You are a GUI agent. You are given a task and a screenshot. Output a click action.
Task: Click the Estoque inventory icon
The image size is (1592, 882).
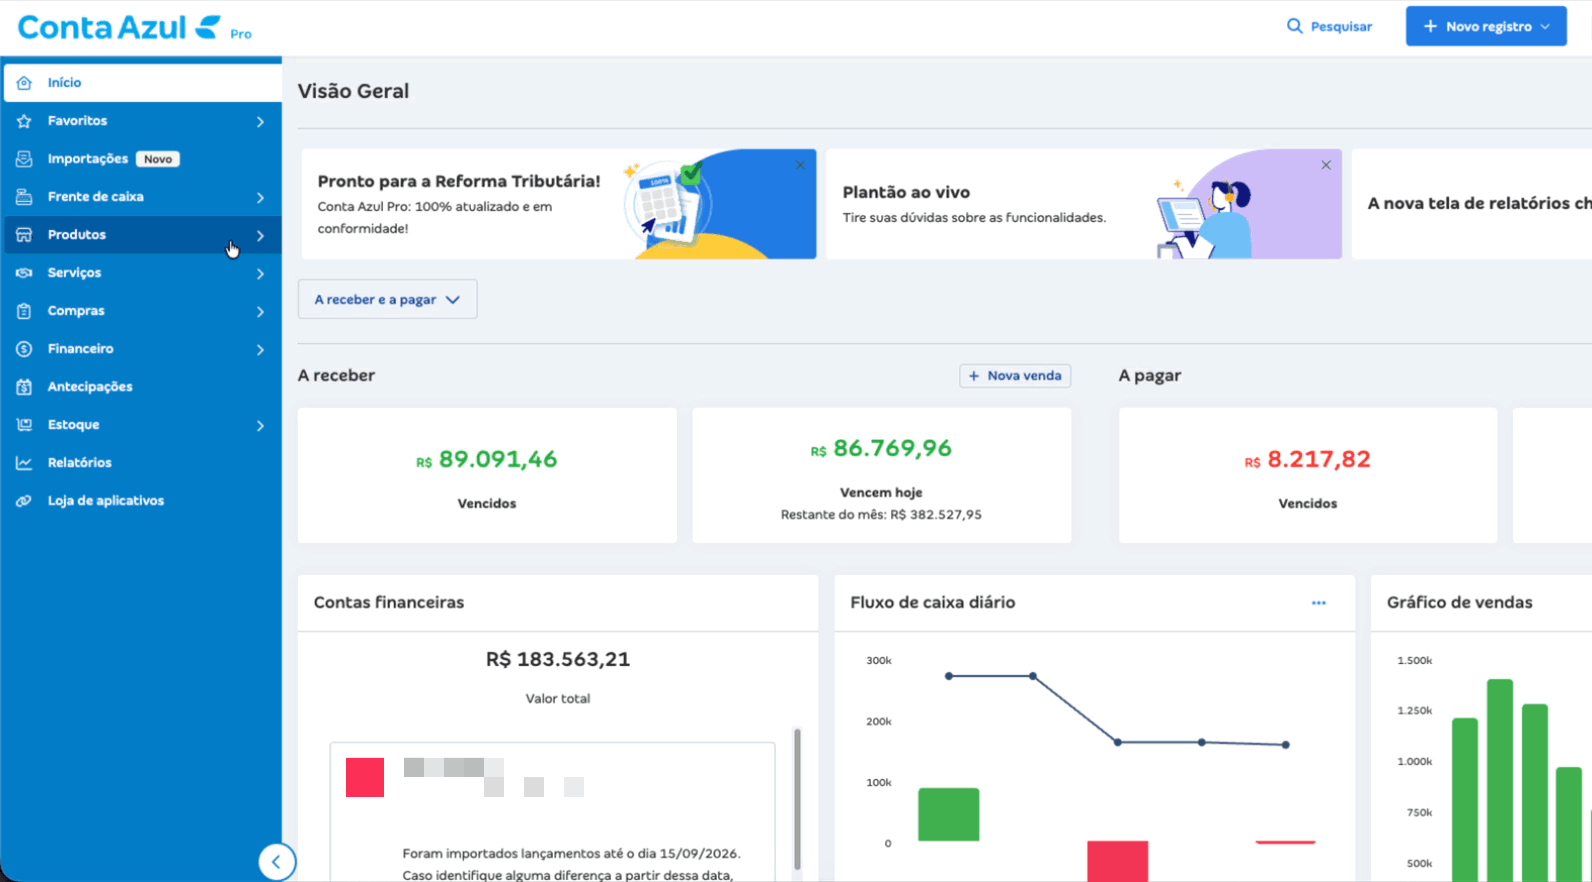(x=24, y=425)
